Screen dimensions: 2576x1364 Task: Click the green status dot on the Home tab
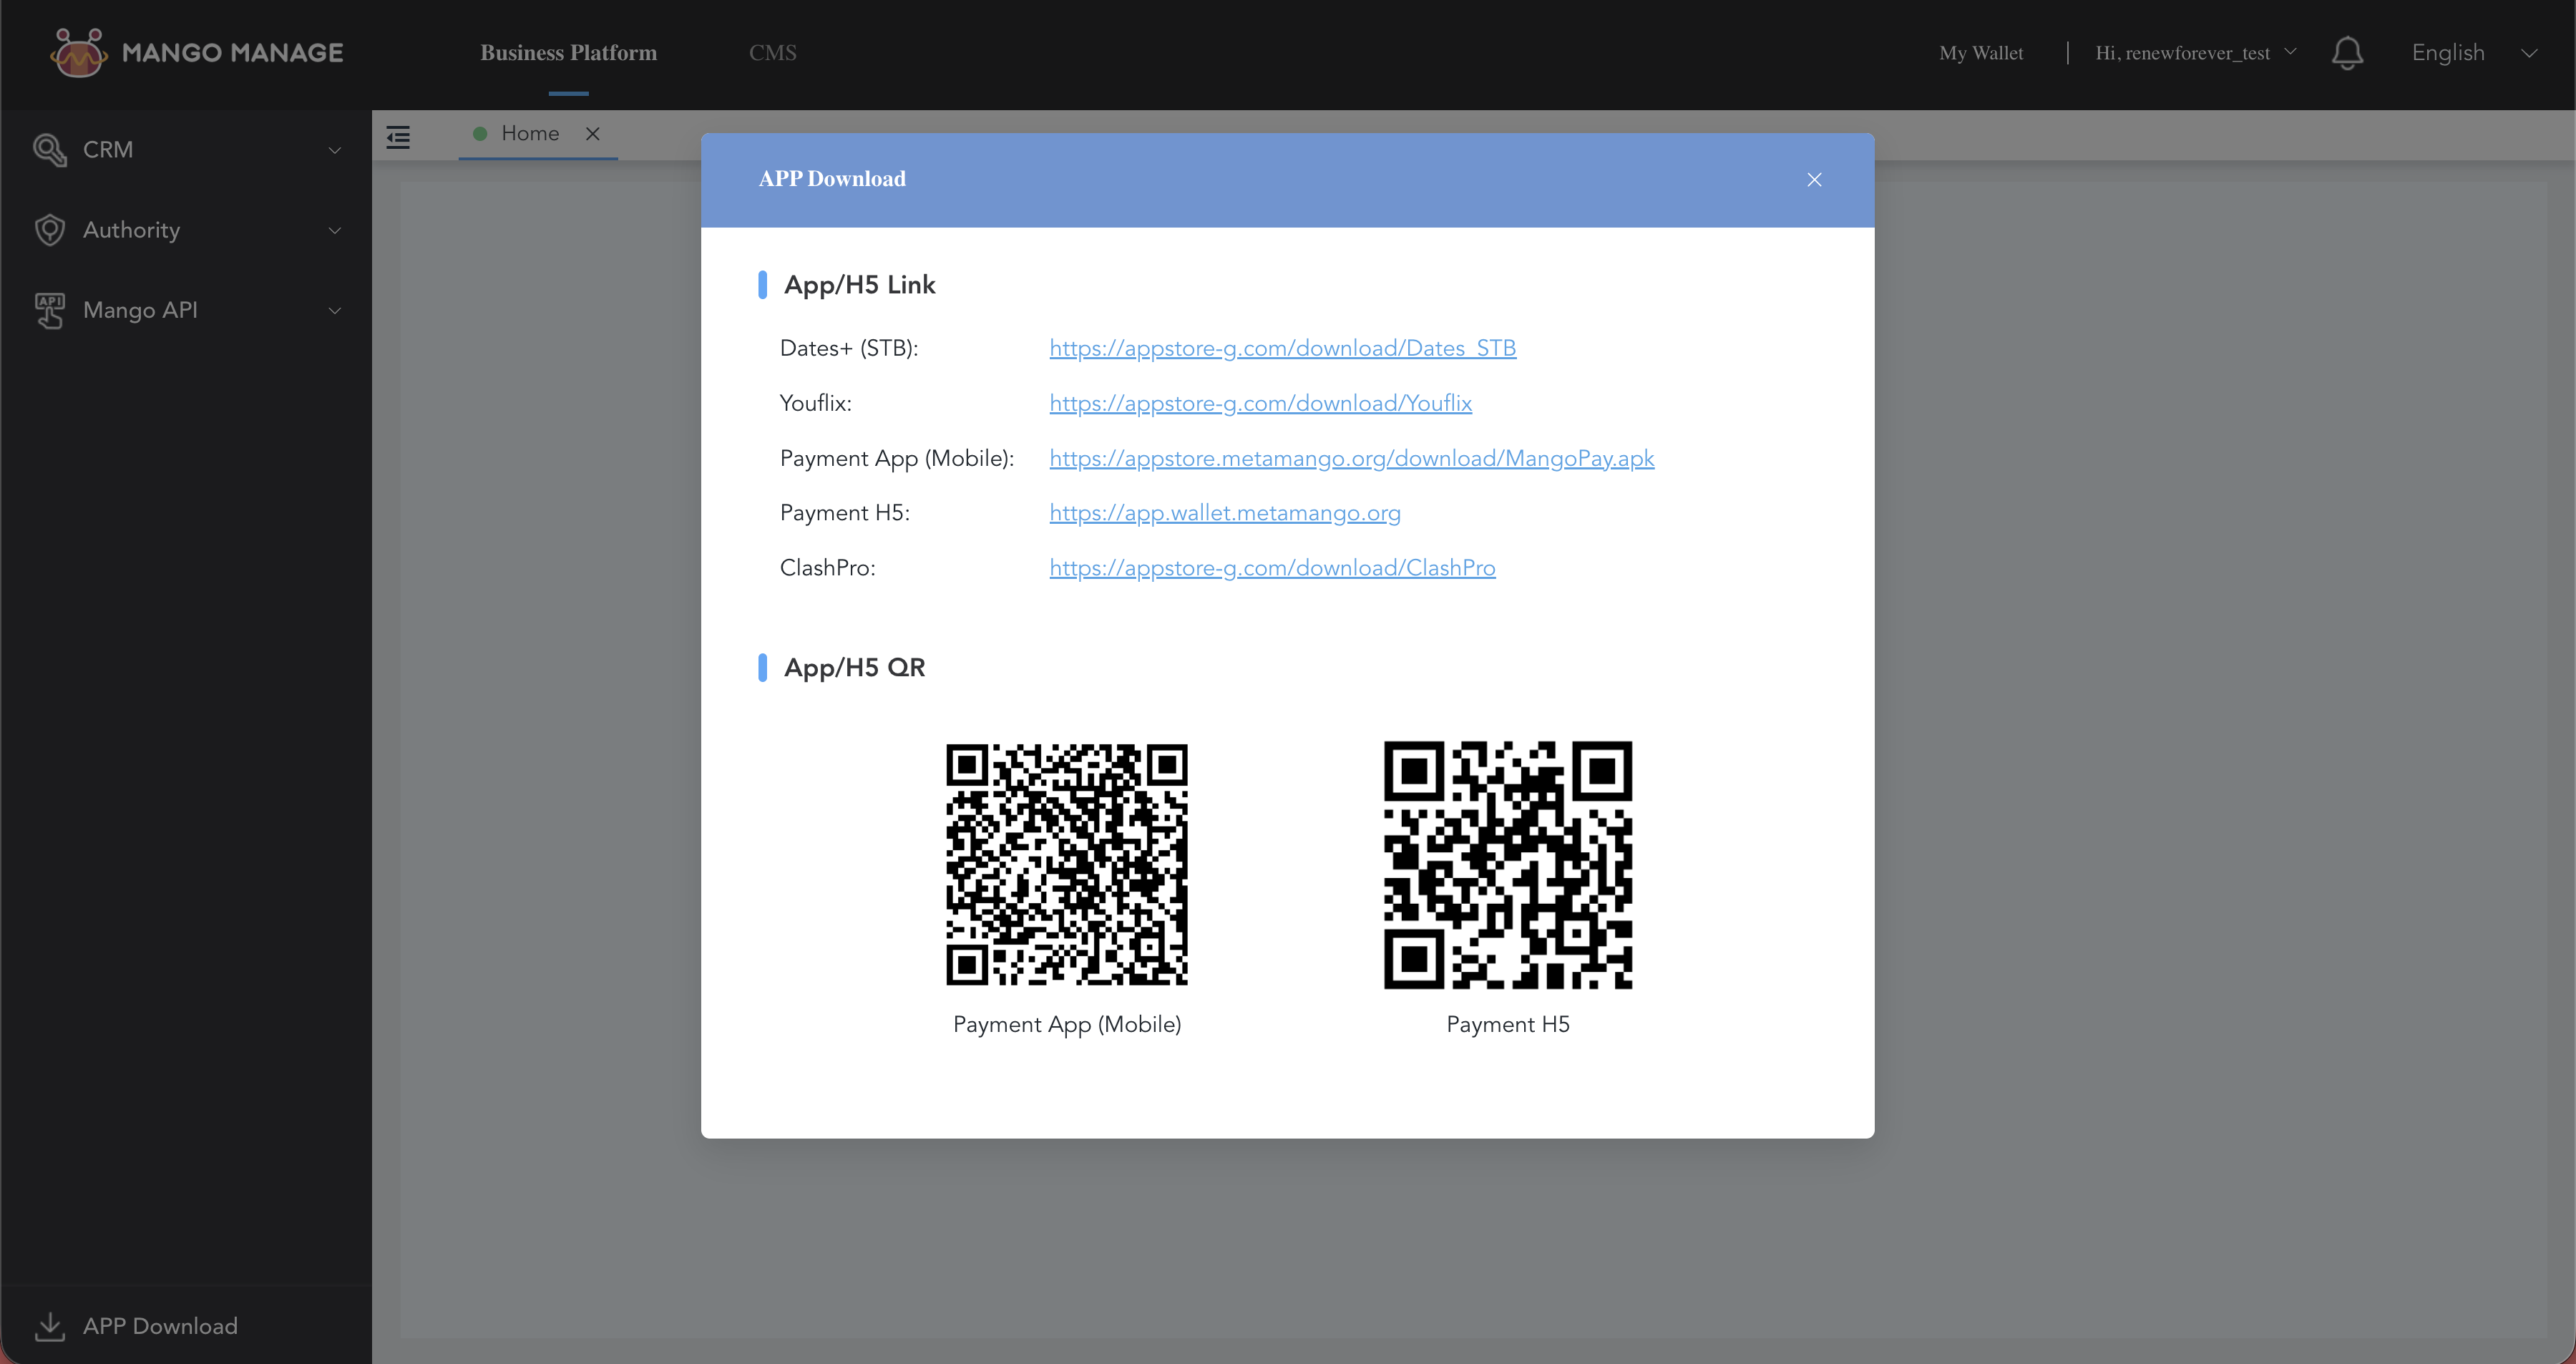coord(480,133)
